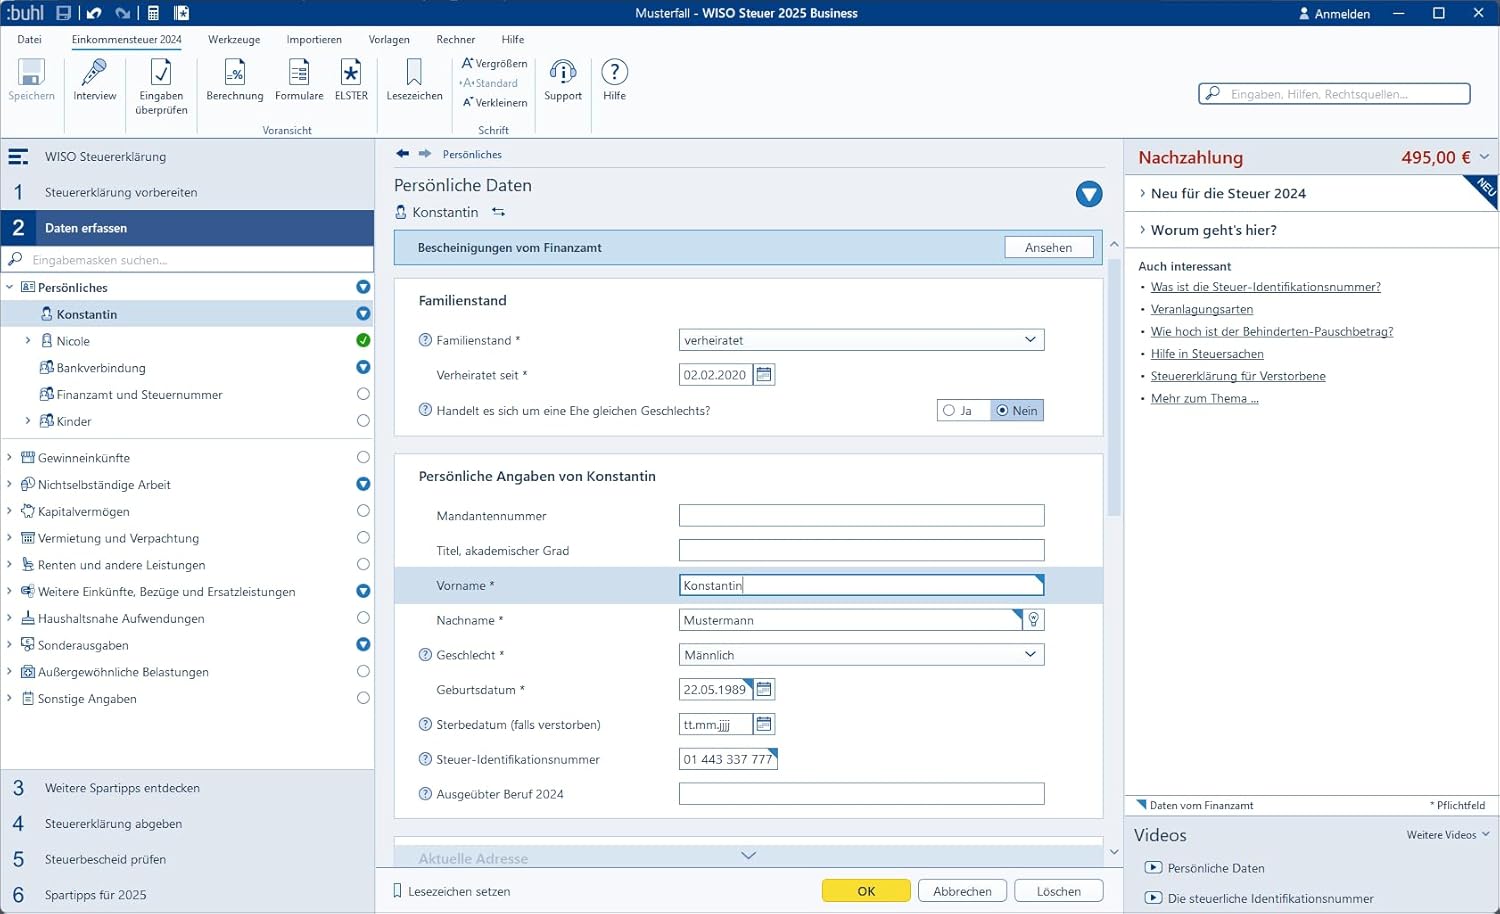
Task: Click the lightbulb icon beside Nachname
Action: click(1034, 620)
